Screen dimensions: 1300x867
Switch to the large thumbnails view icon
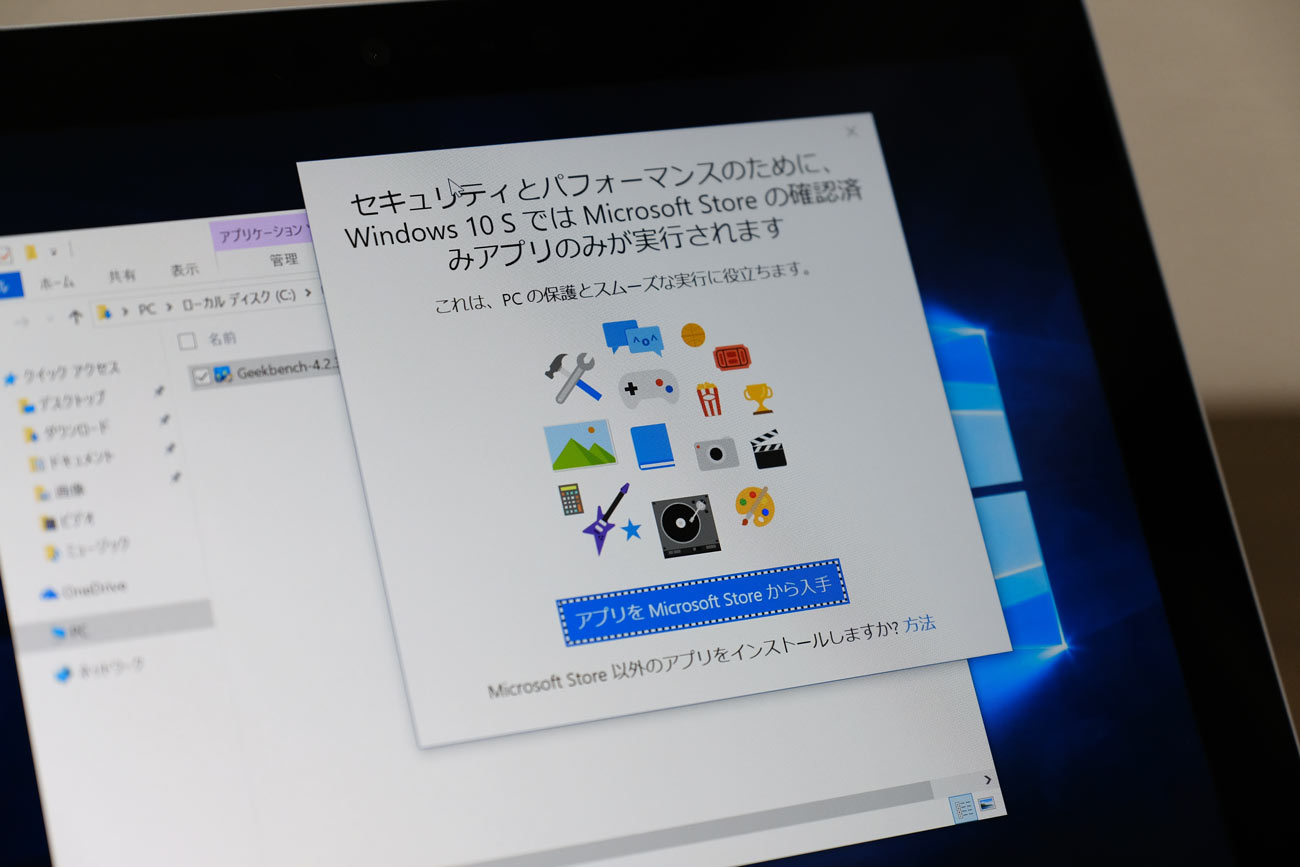point(987,802)
